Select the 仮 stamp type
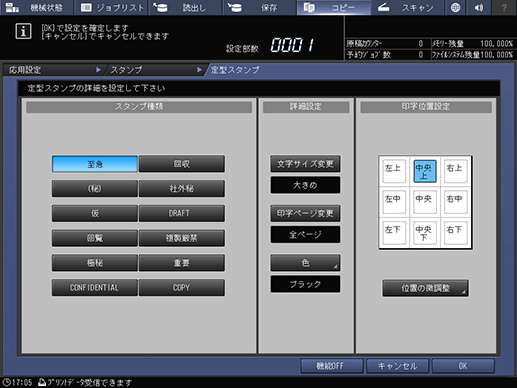517x388 pixels. [95, 213]
